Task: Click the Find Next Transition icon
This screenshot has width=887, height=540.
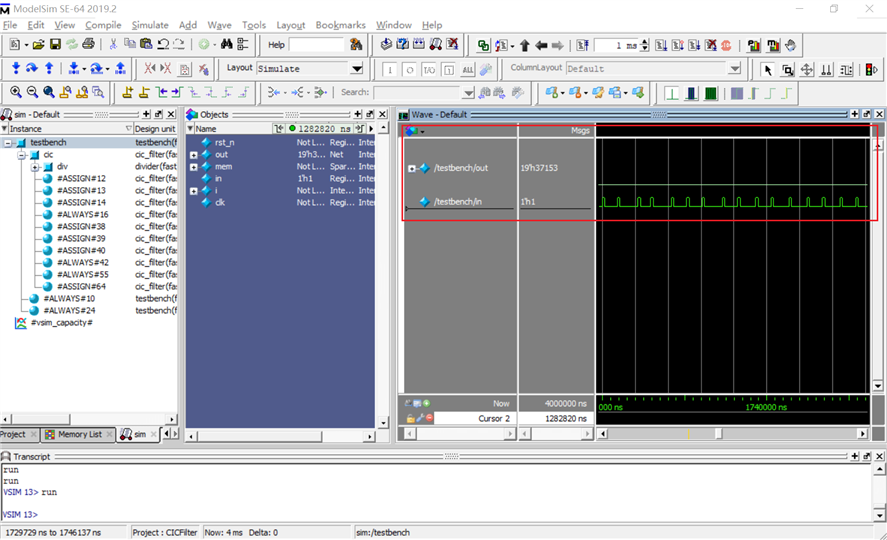Action: [x=176, y=92]
